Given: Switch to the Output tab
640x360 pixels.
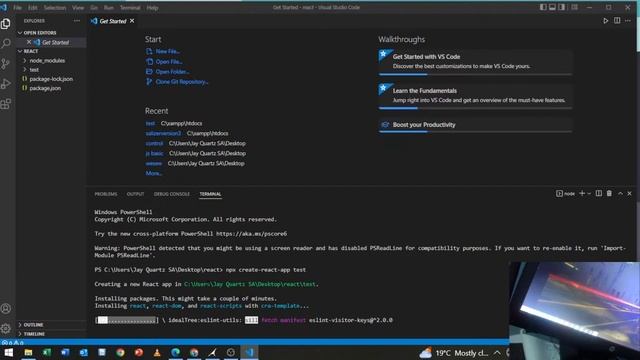Looking at the screenshot, I should click(x=135, y=194).
